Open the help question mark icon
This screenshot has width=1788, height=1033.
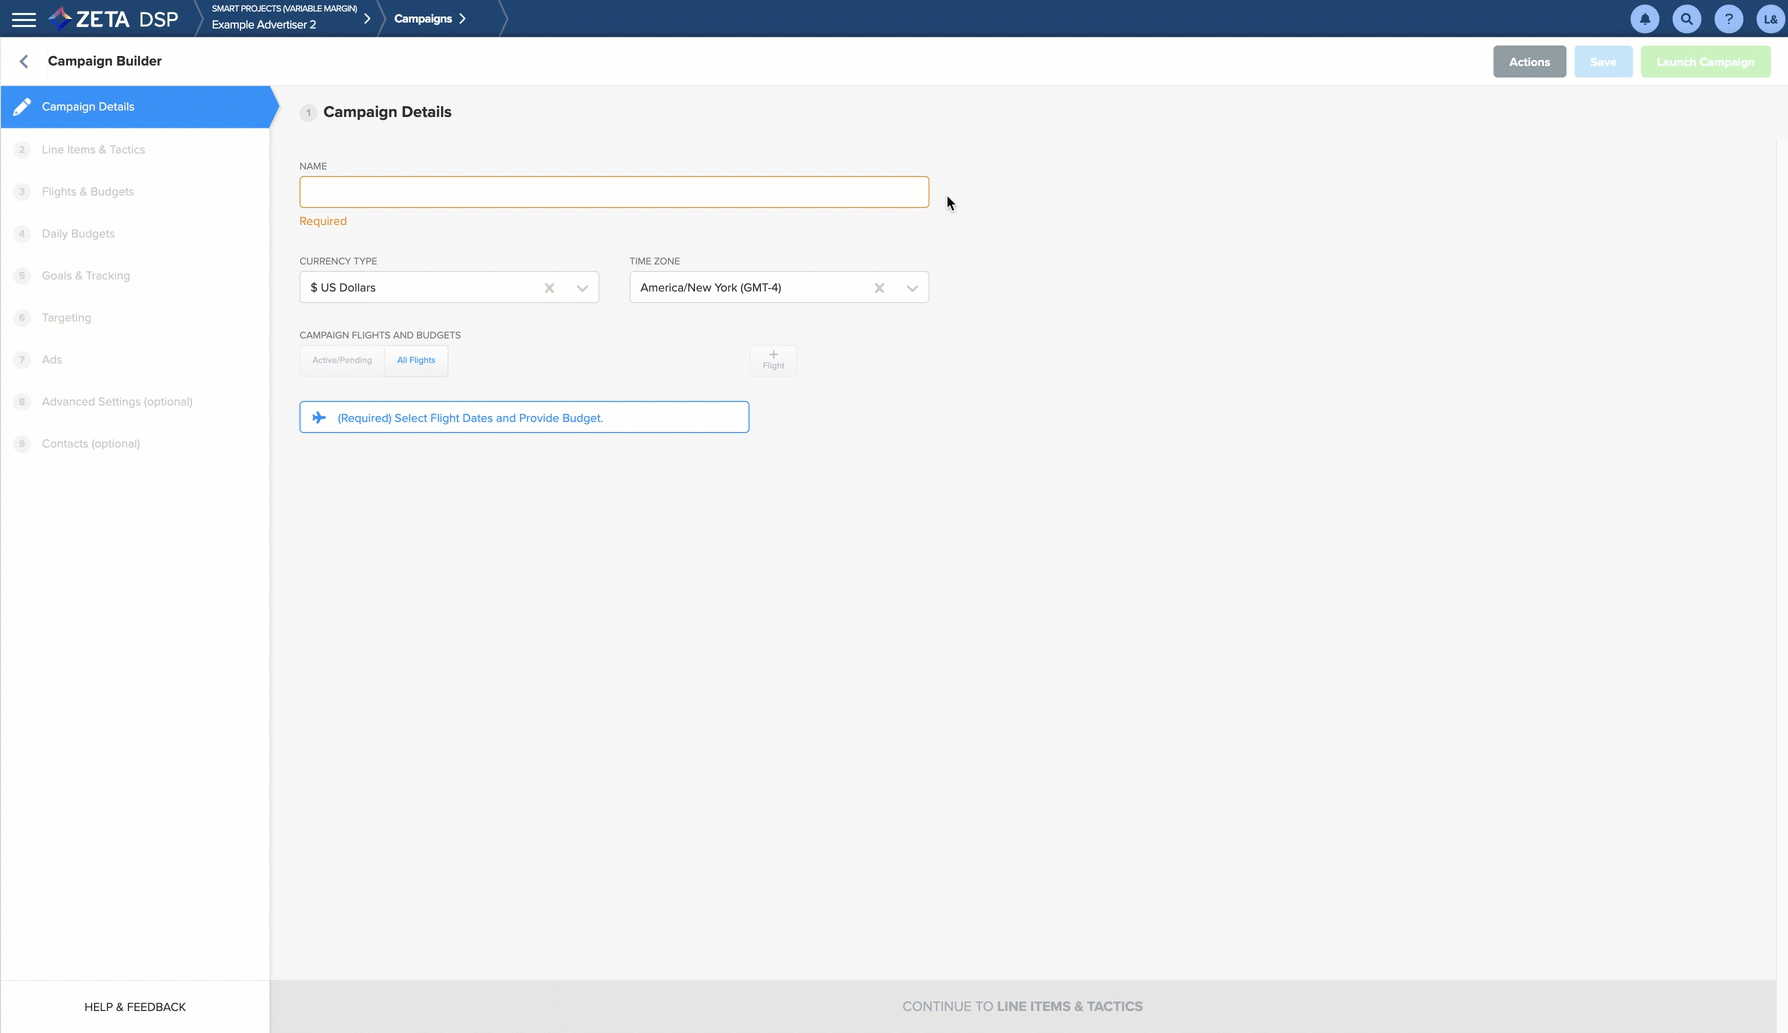1728,19
